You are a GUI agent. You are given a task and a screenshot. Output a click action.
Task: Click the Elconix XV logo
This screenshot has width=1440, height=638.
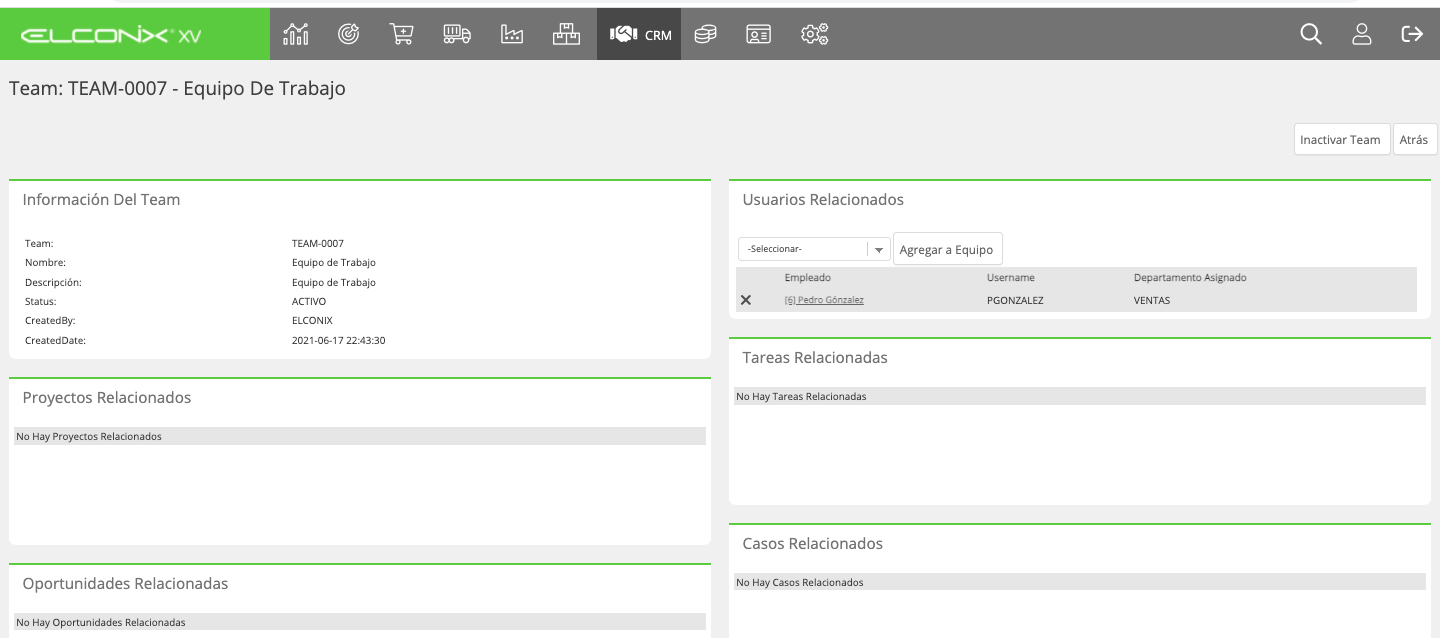(111, 35)
